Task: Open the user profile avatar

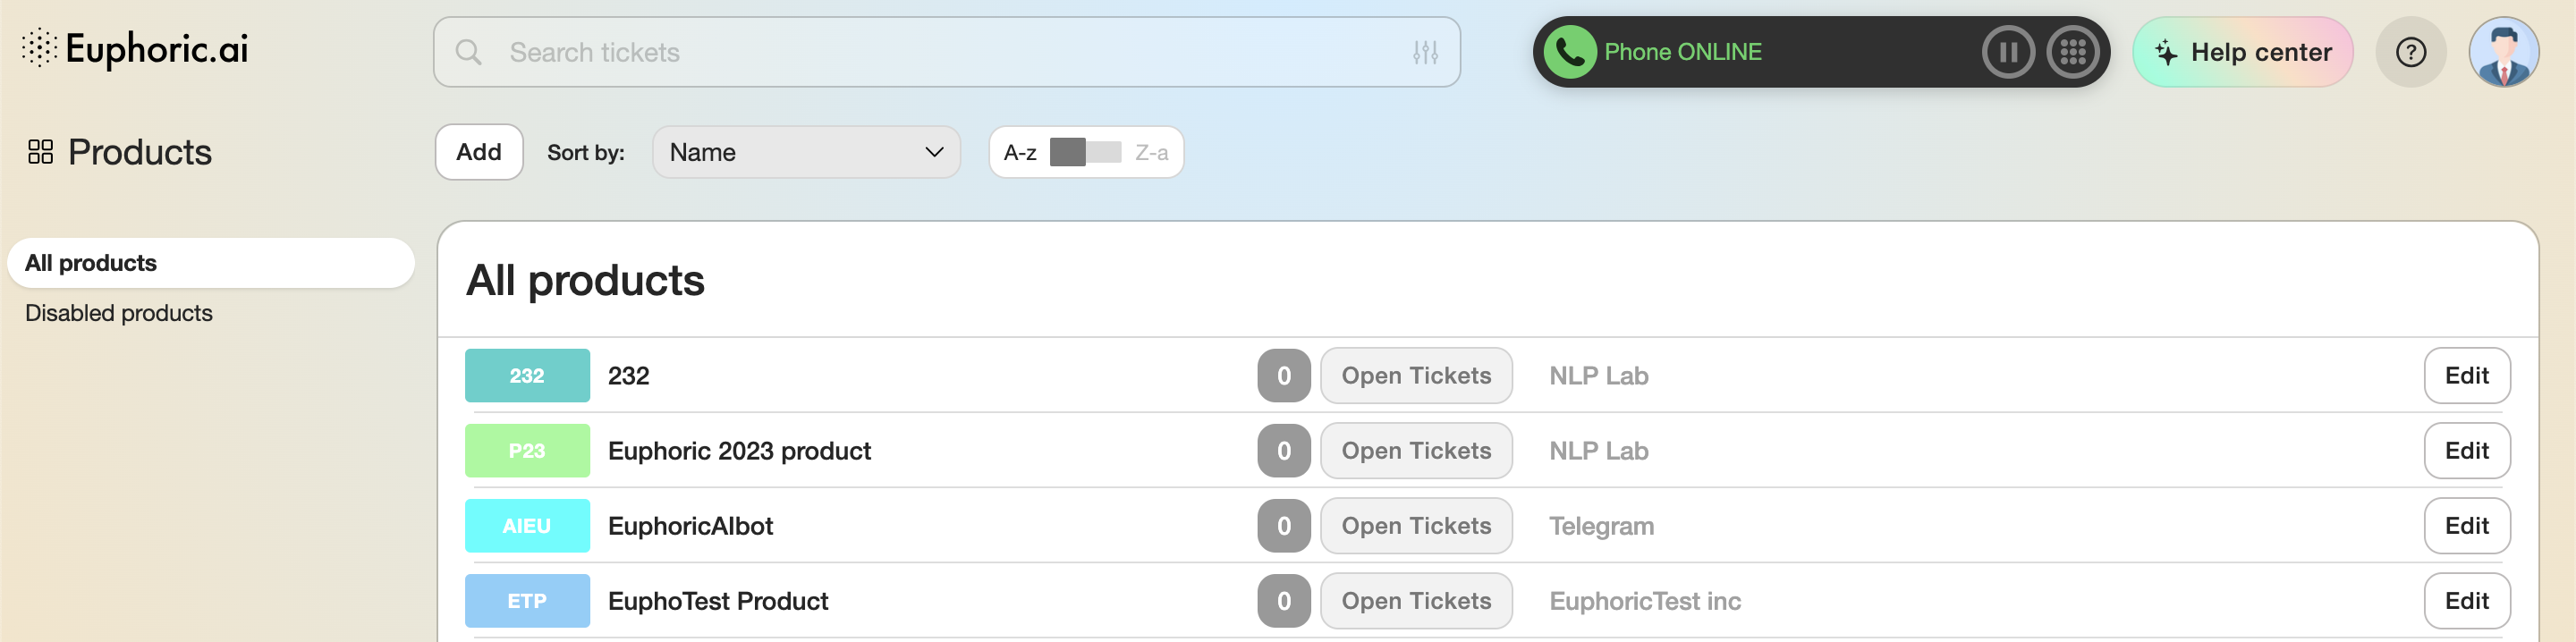Action: point(2503,52)
